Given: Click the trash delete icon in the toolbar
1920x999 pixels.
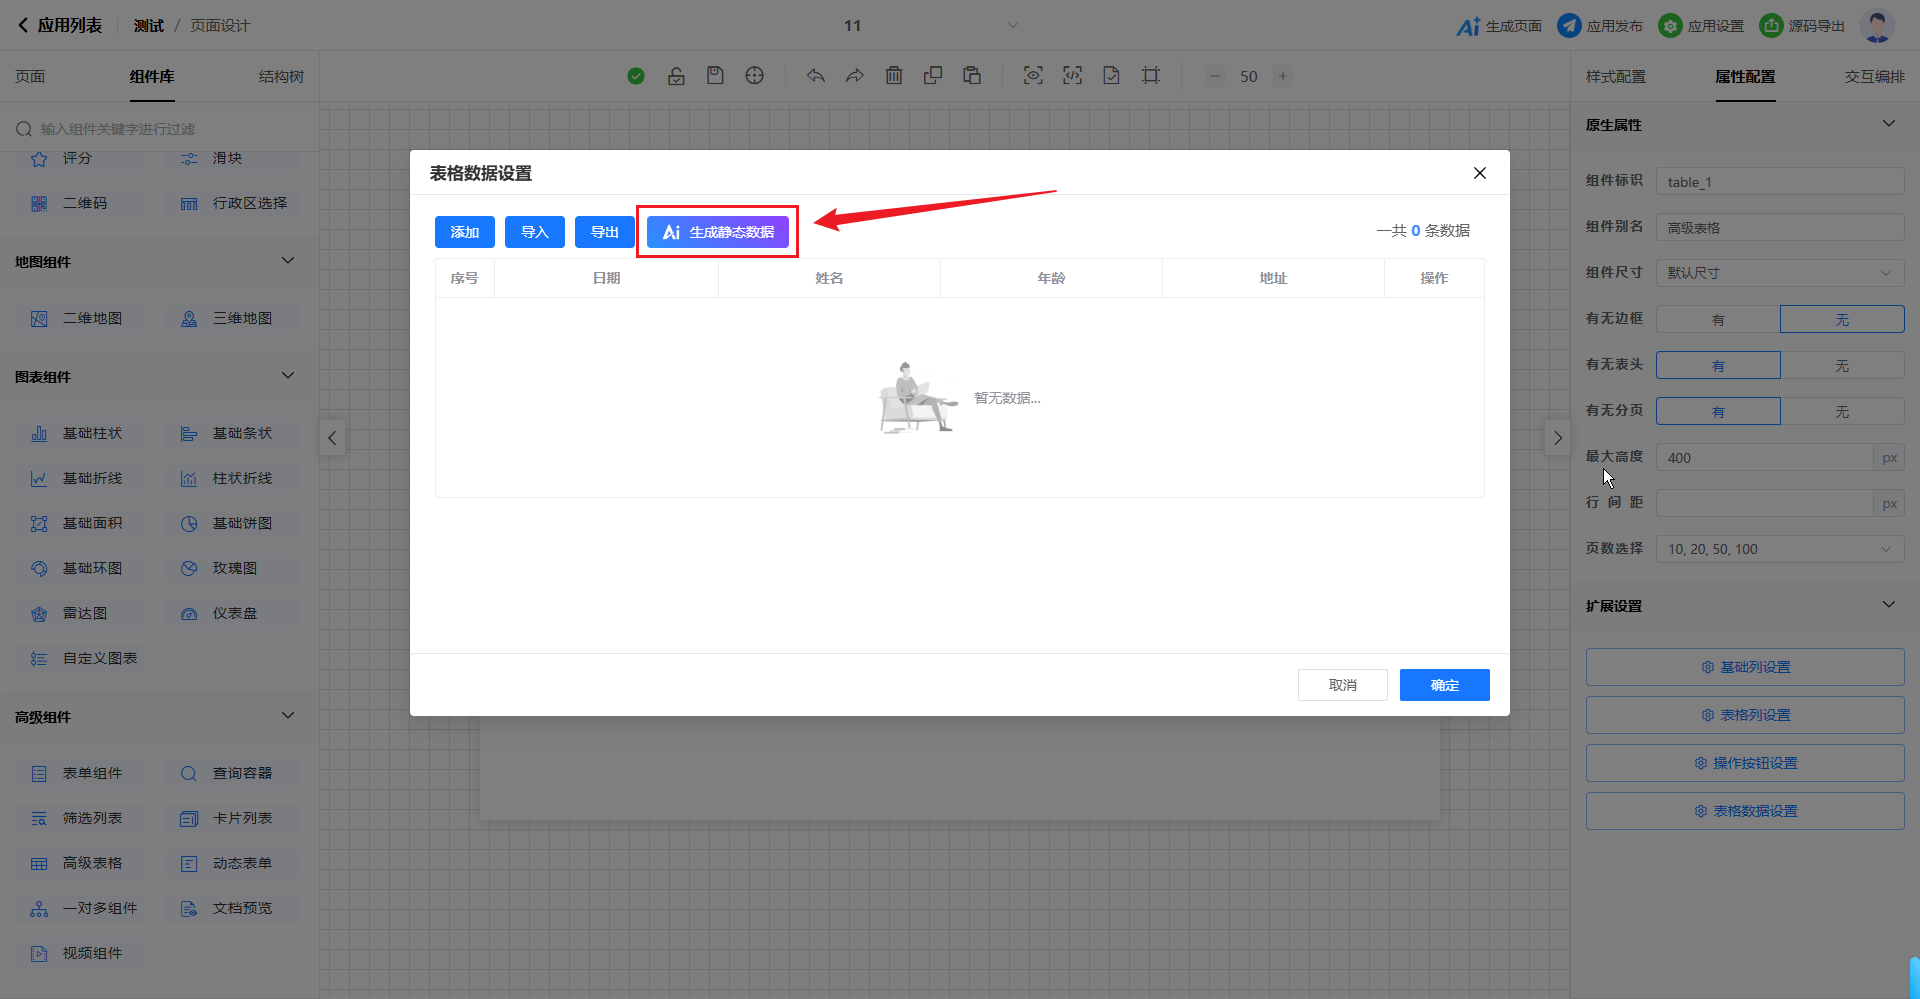Looking at the screenshot, I should [x=894, y=76].
